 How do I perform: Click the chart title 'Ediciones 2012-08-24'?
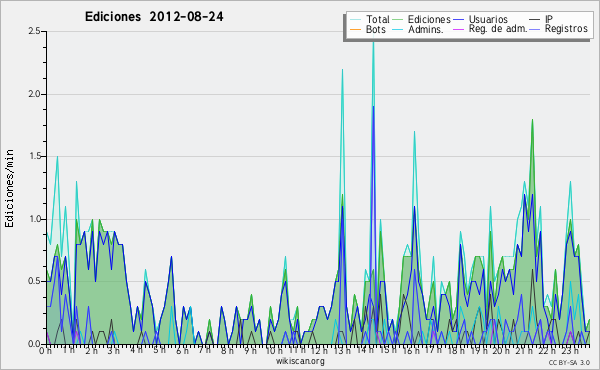(x=154, y=17)
